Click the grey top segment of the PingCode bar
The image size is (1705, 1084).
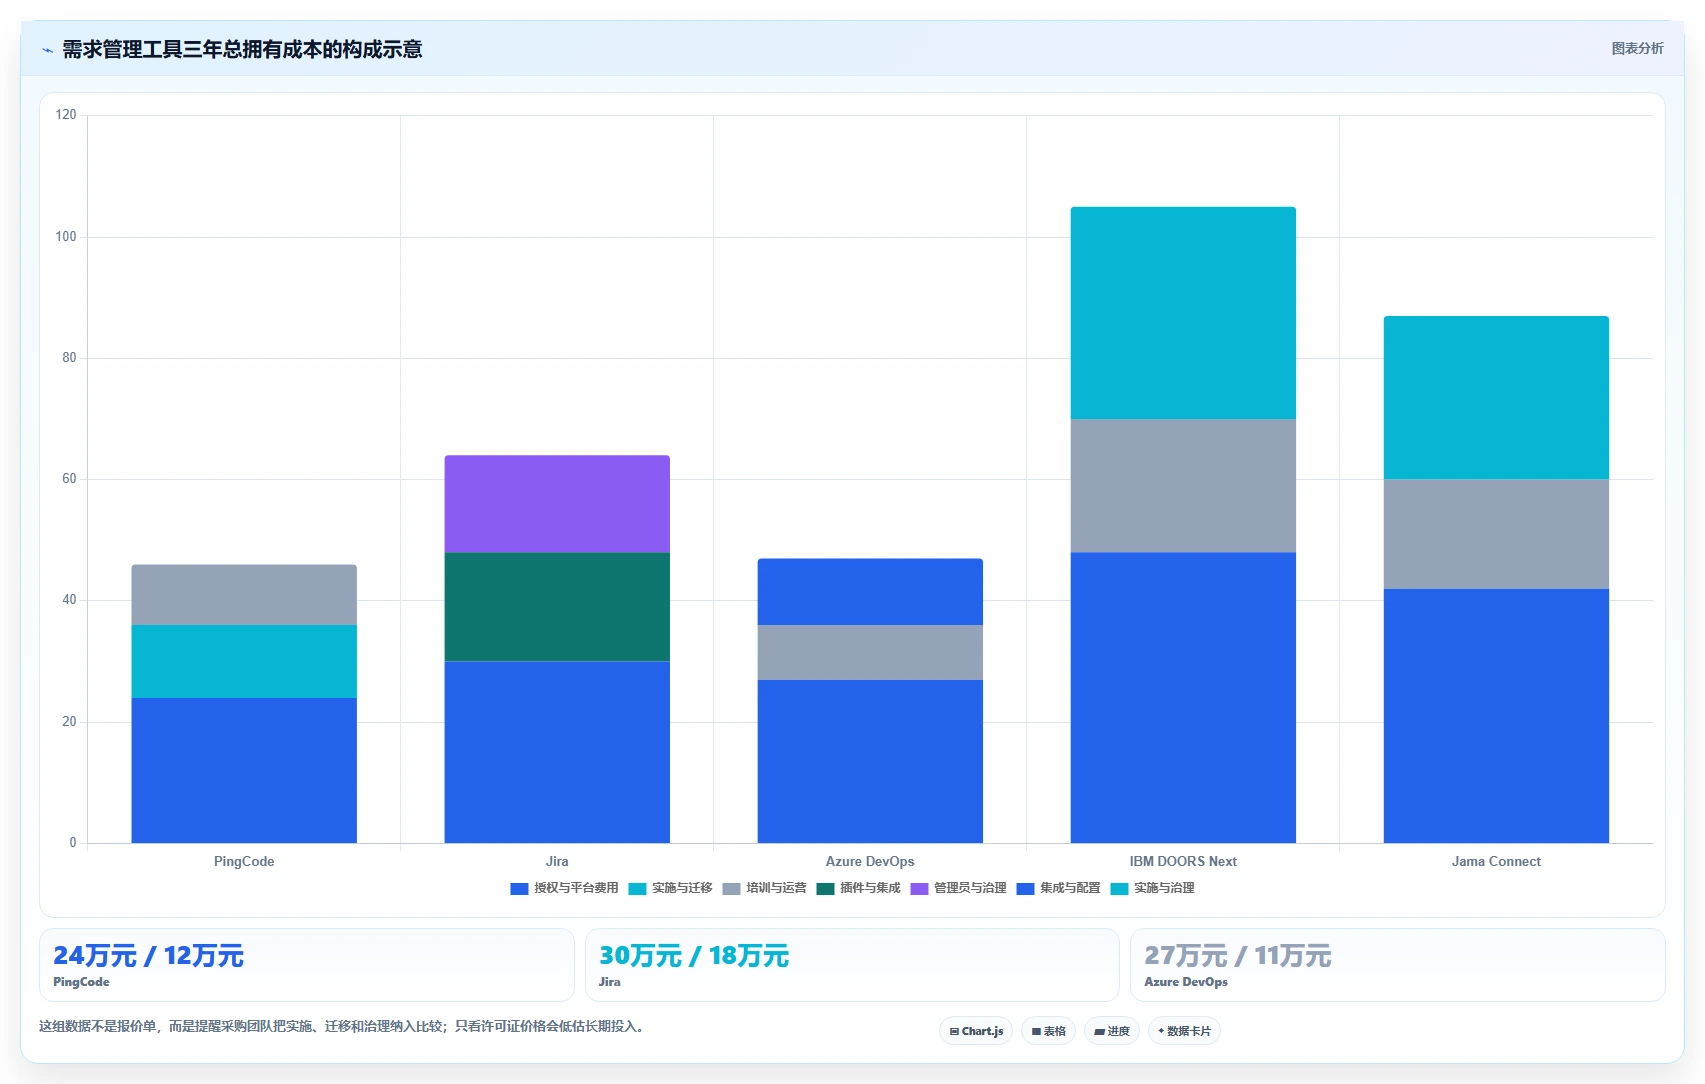click(x=244, y=595)
